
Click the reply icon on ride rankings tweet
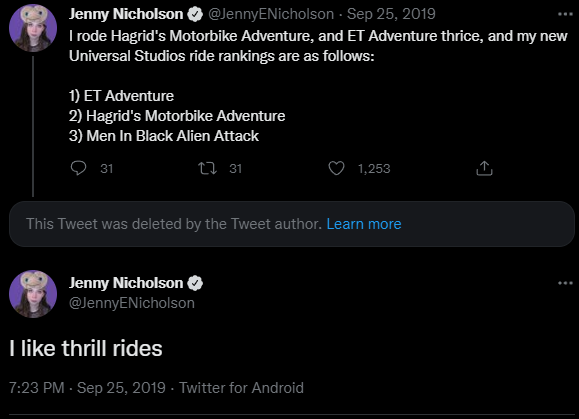tap(78, 168)
